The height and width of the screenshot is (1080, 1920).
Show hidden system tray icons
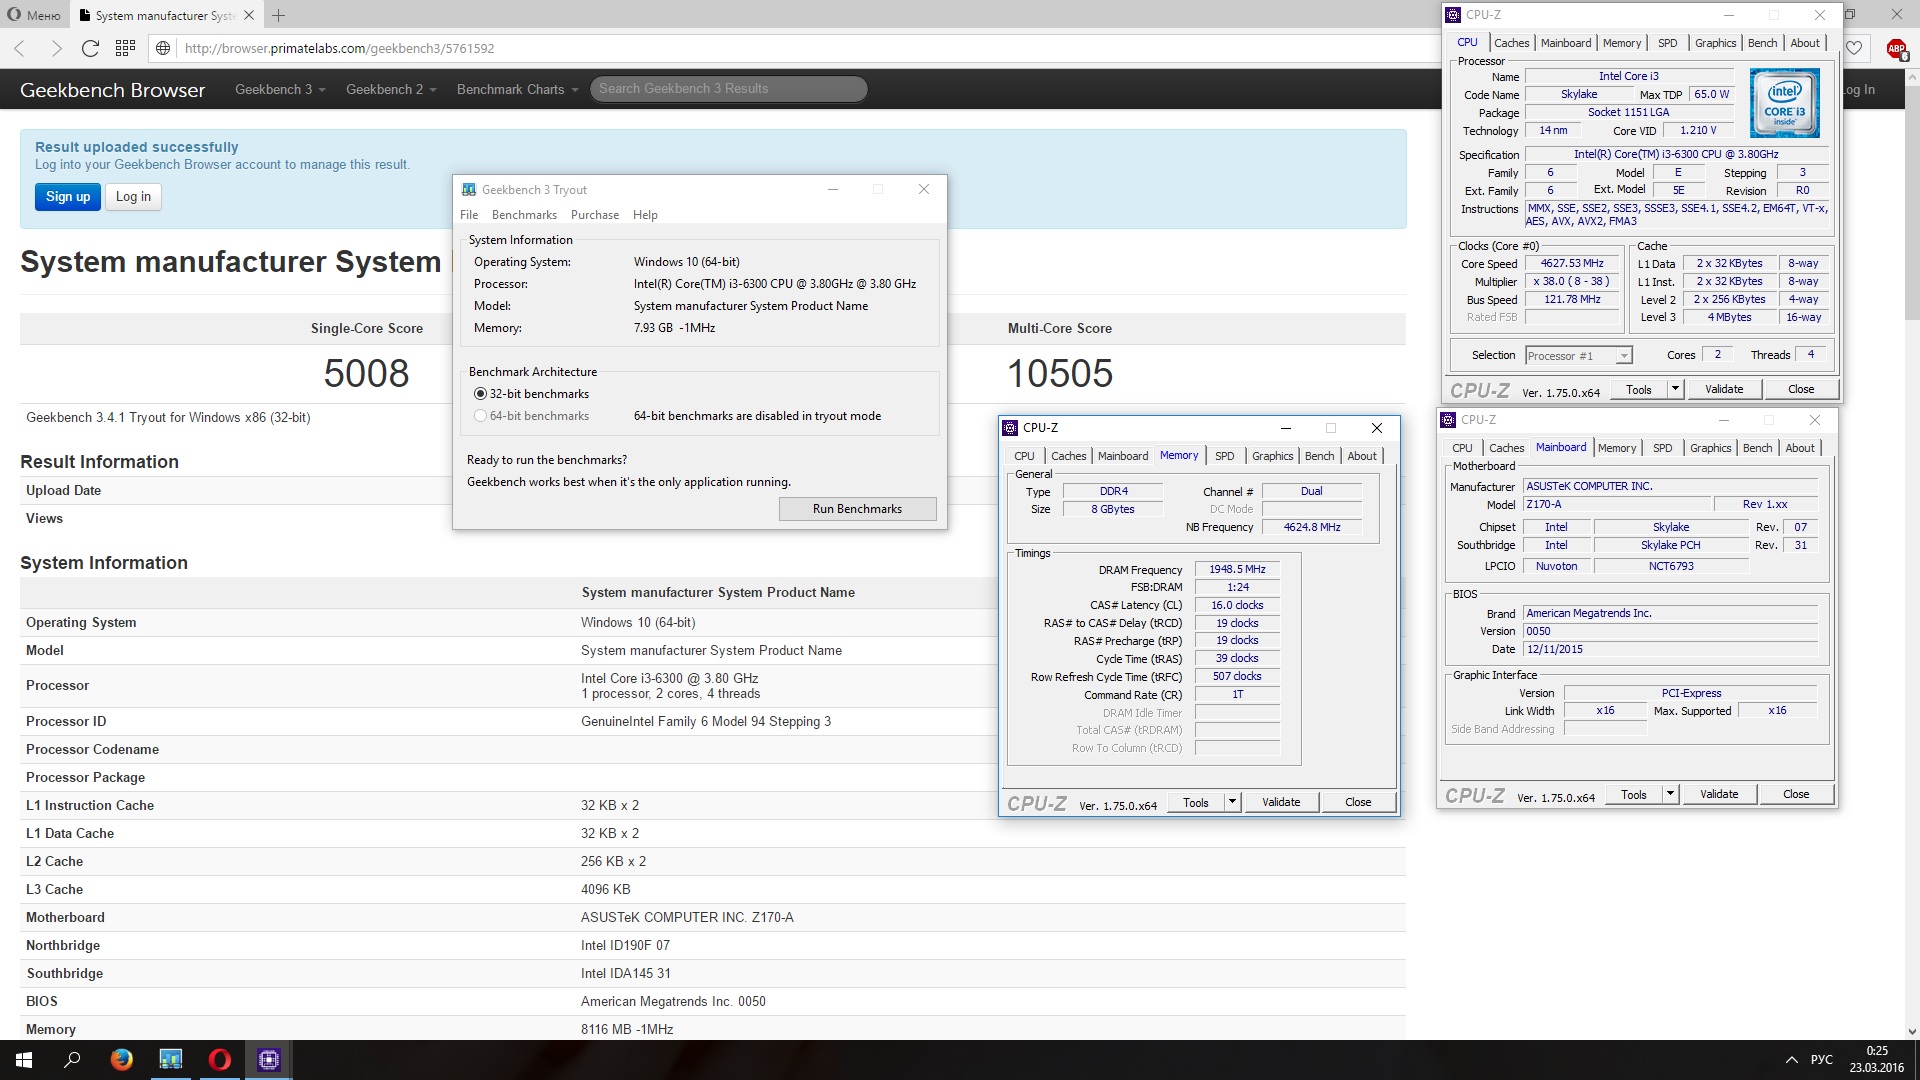(1791, 1060)
